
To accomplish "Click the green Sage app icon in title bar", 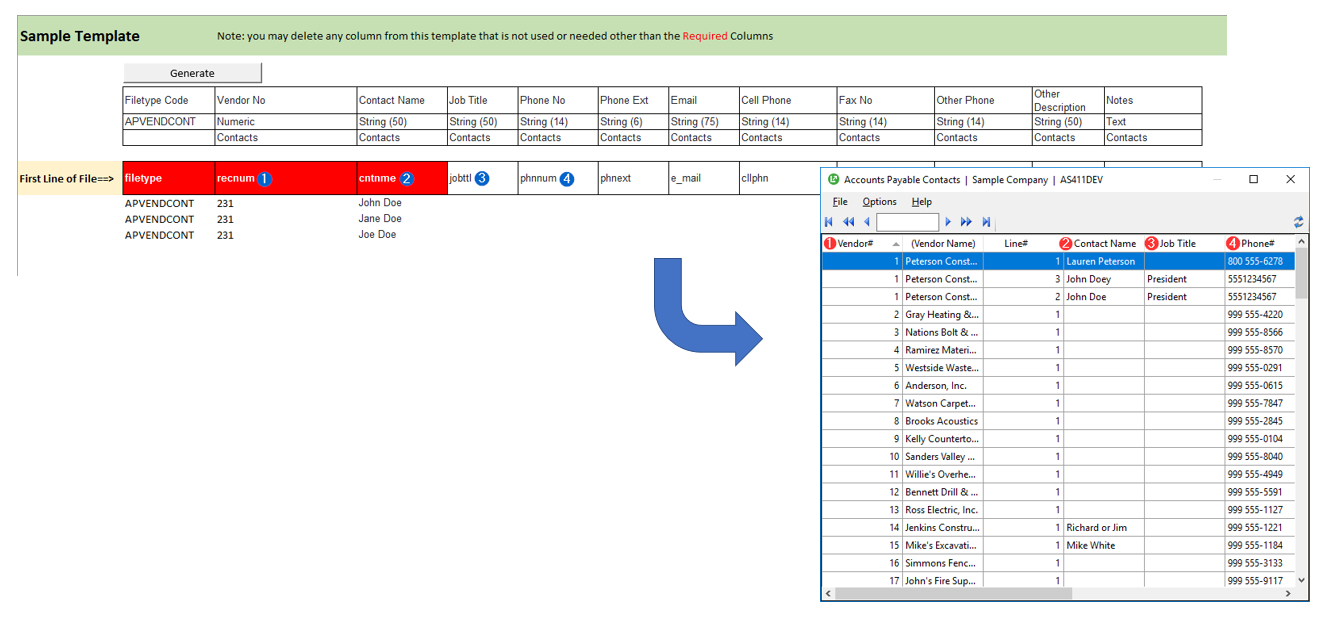I will click(832, 180).
